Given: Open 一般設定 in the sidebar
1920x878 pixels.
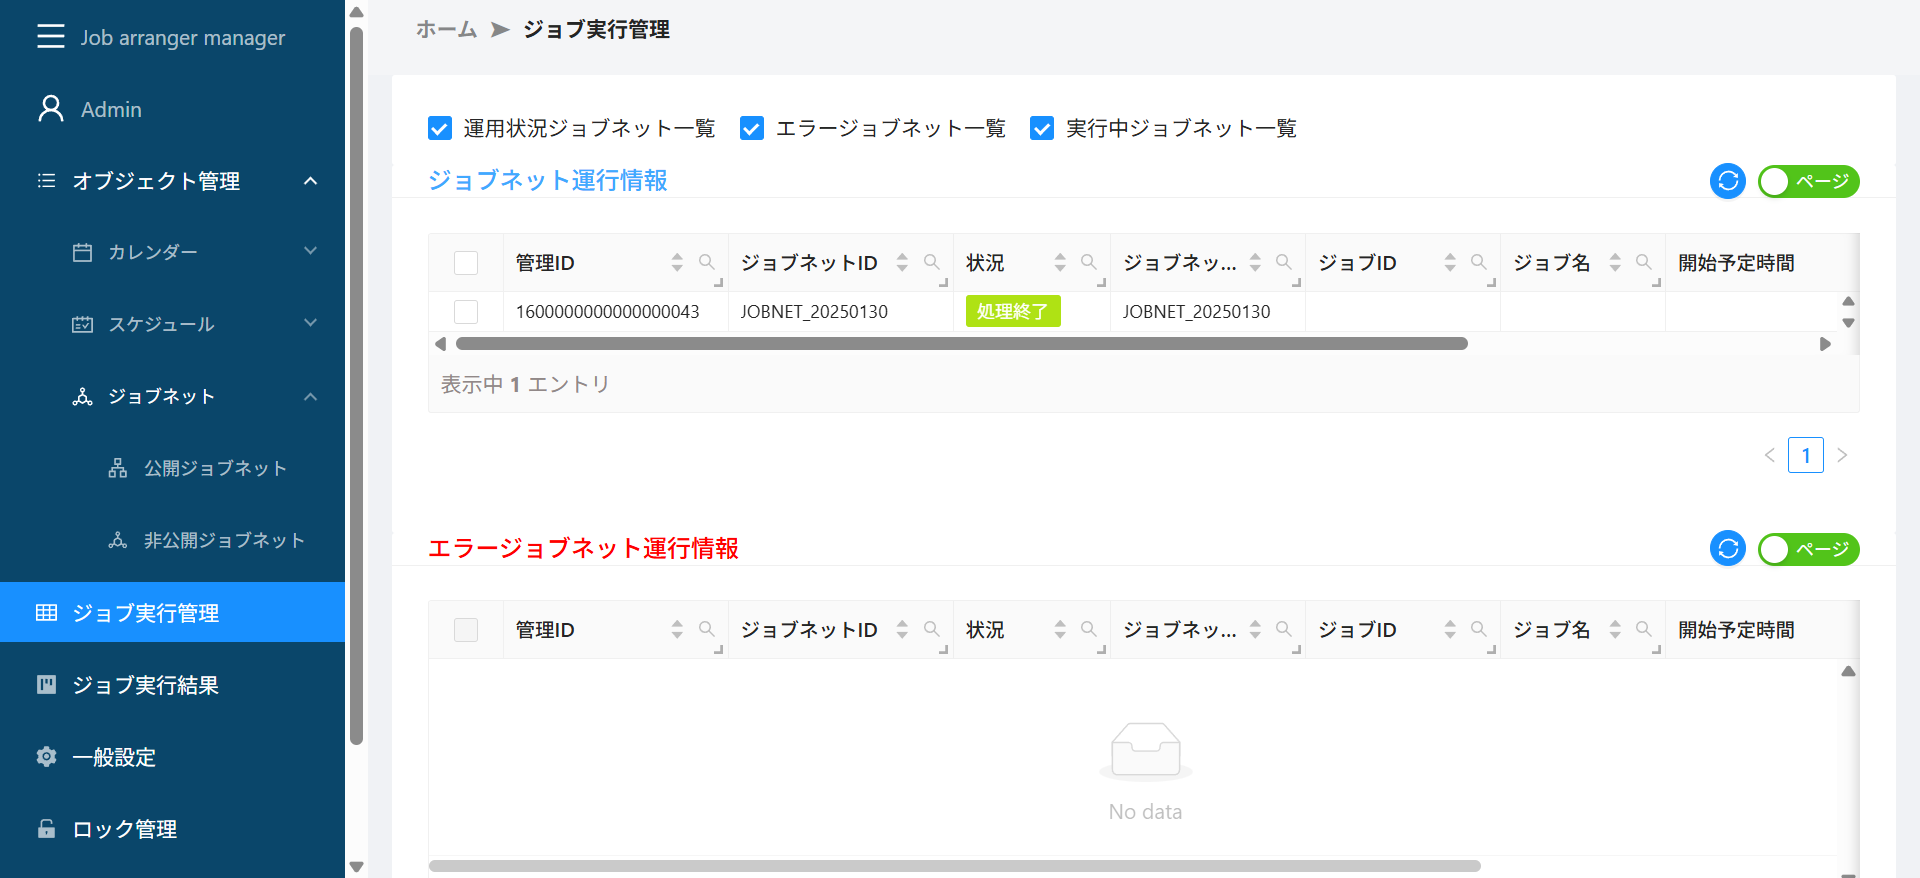Looking at the screenshot, I should coord(114,757).
